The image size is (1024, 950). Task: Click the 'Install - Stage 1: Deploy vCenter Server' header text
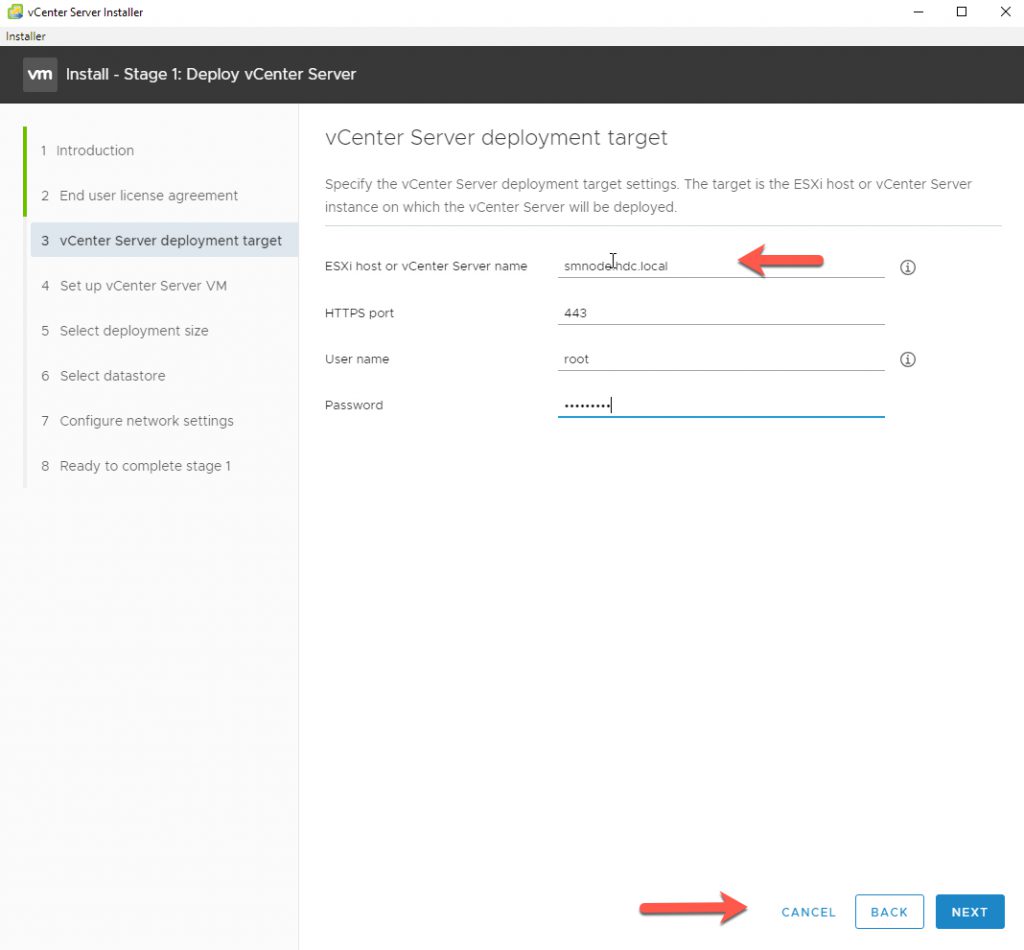211,74
